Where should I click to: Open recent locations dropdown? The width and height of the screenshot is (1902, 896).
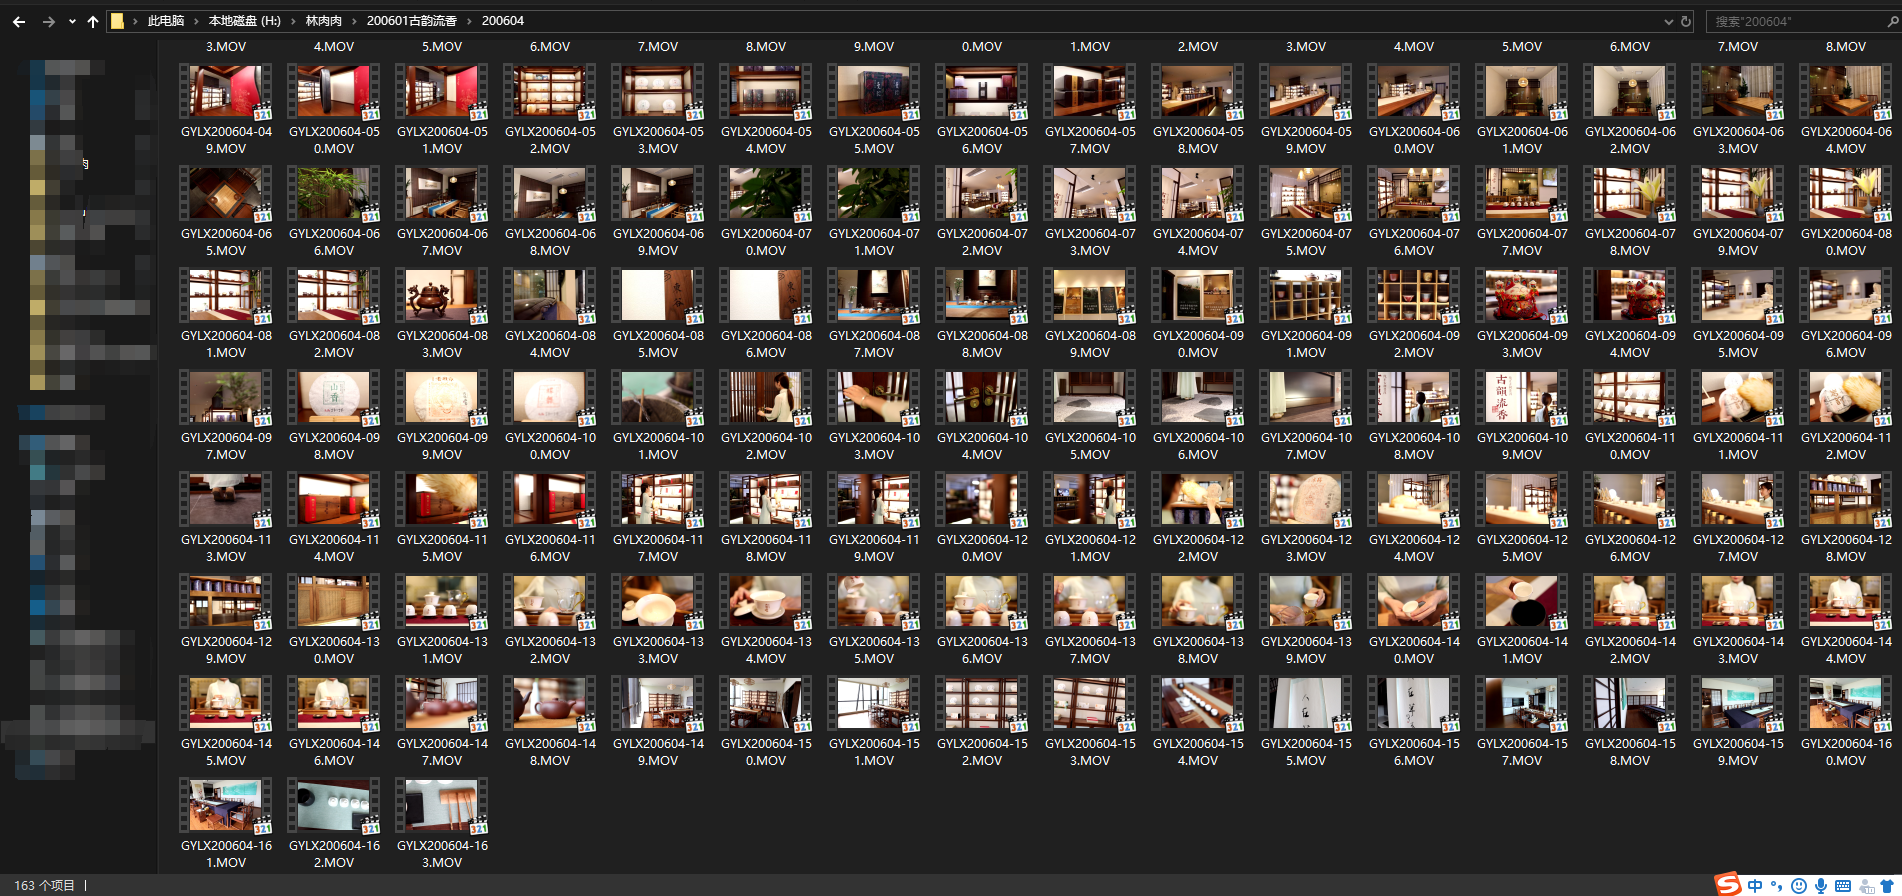pyautogui.click(x=72, y=21)
